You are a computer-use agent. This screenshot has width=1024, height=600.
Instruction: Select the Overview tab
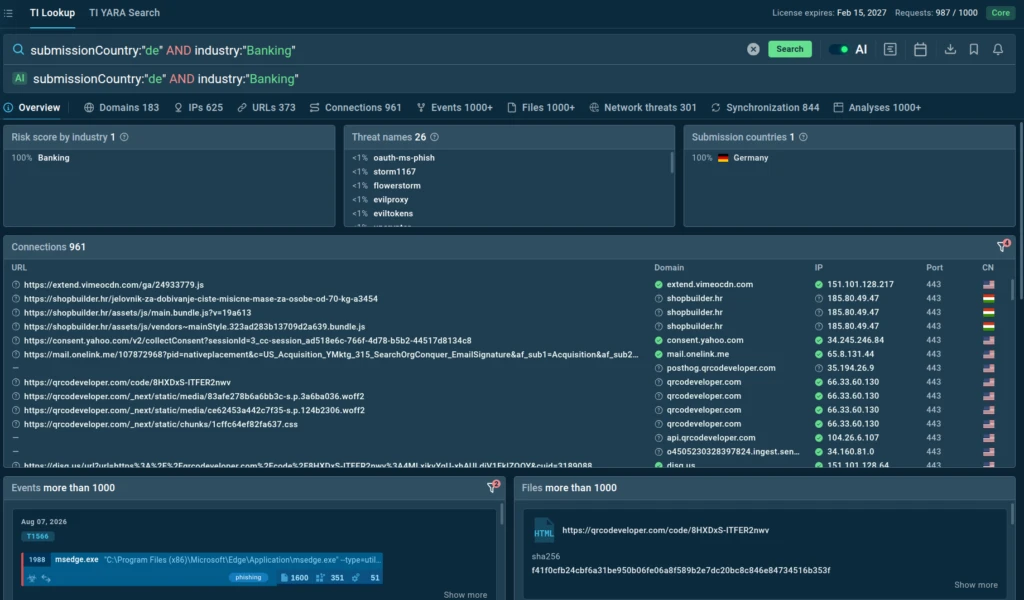[x=31, y=108]
